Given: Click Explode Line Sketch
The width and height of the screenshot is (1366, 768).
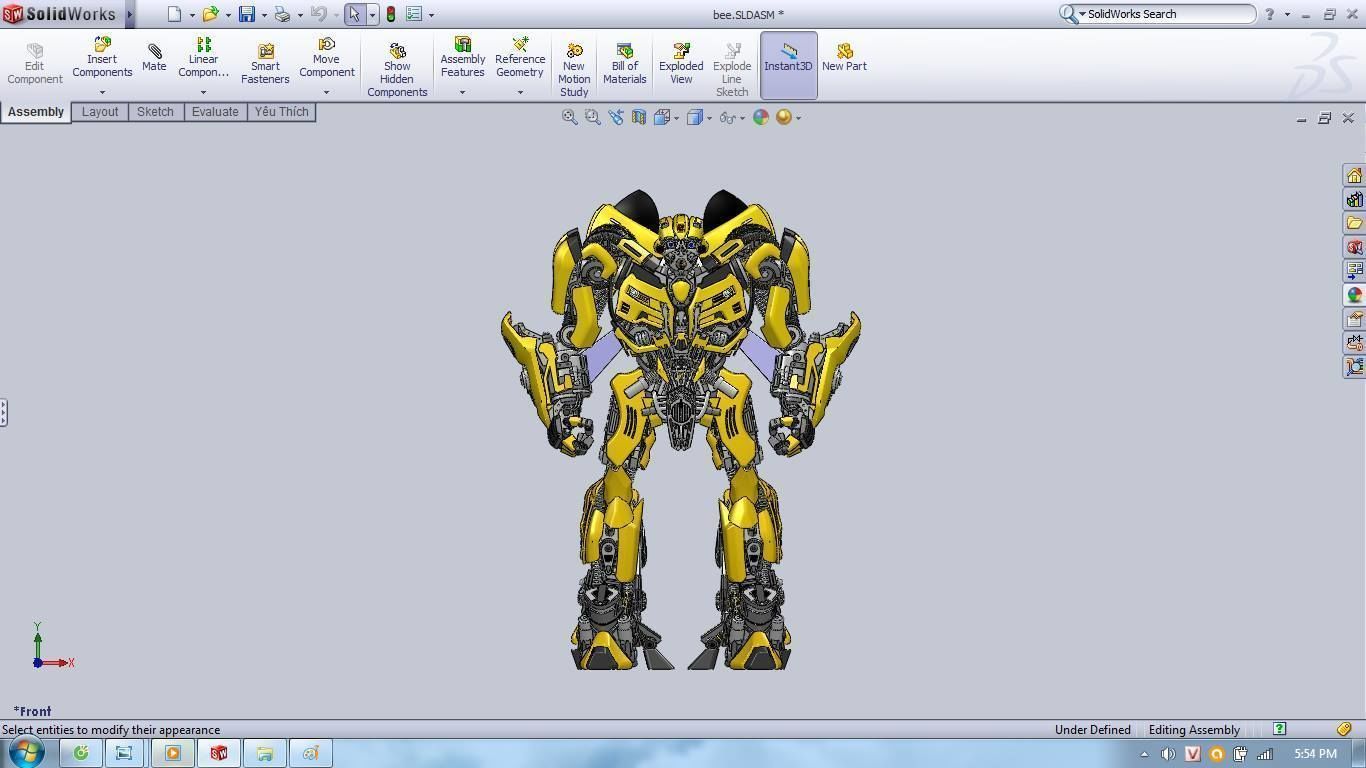Looking at the screenshot, I should (732, 70).
